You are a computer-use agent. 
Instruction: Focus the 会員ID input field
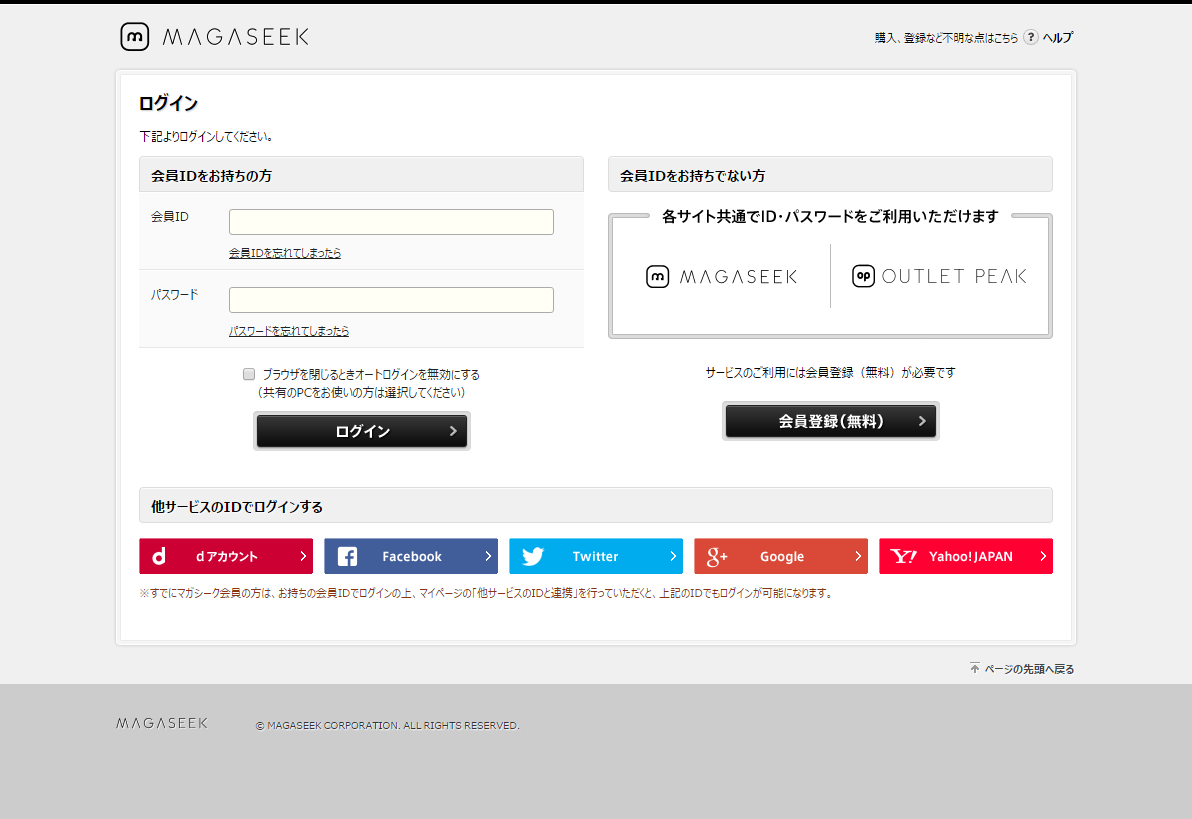pos(391,222)
